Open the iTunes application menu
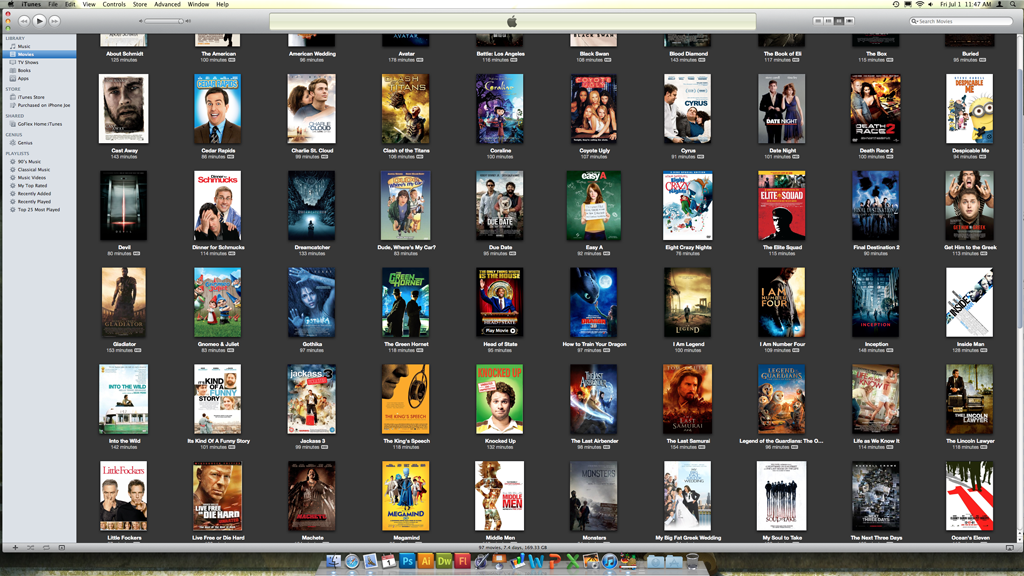 (31, 4)
